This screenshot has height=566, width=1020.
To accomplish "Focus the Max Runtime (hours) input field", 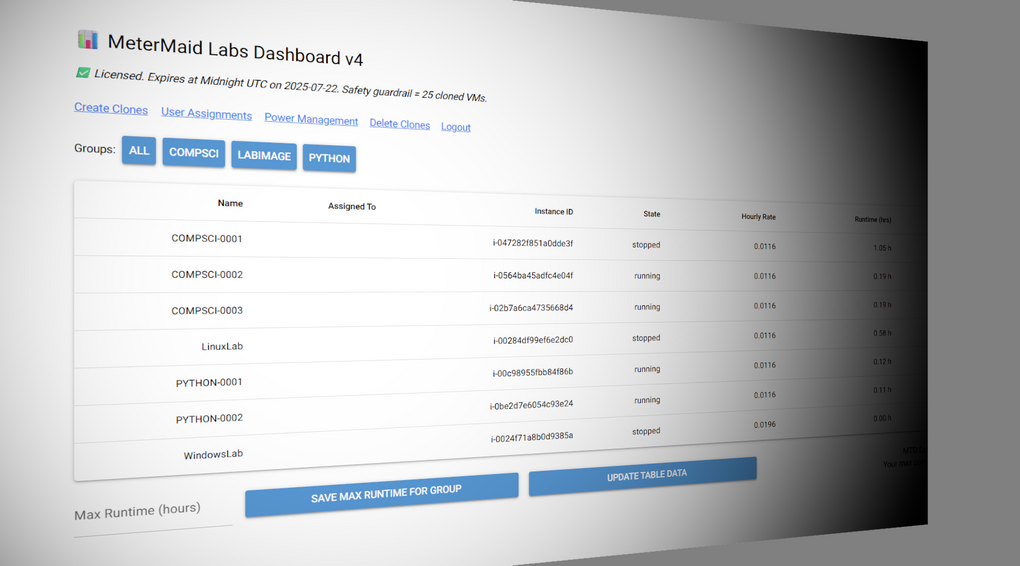I will click(152, 512).
